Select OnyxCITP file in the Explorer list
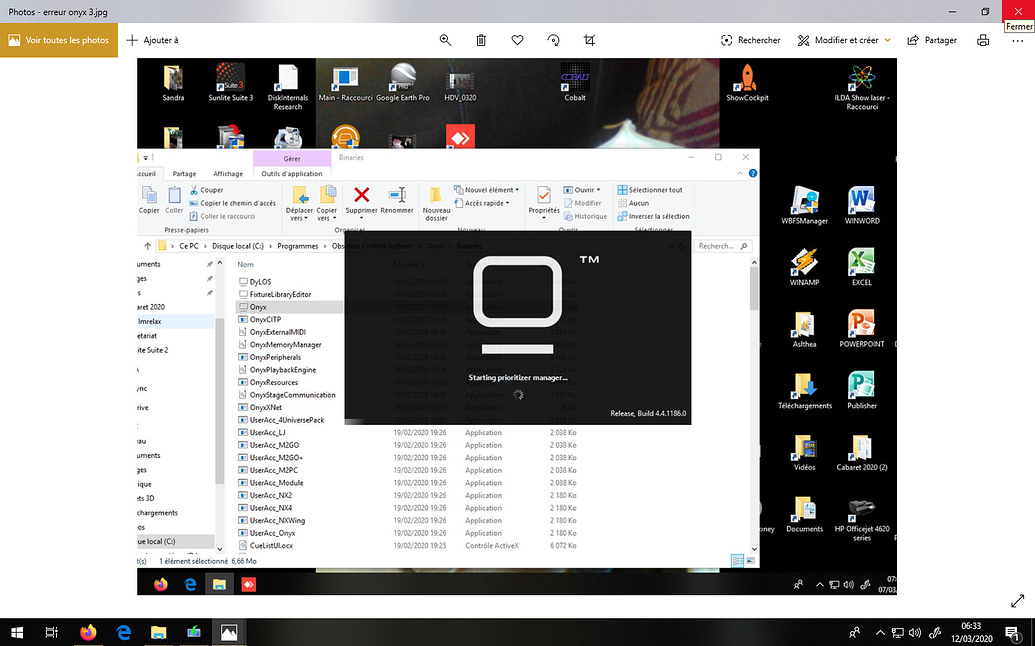 pyautogui.click(x=265, y=319)
